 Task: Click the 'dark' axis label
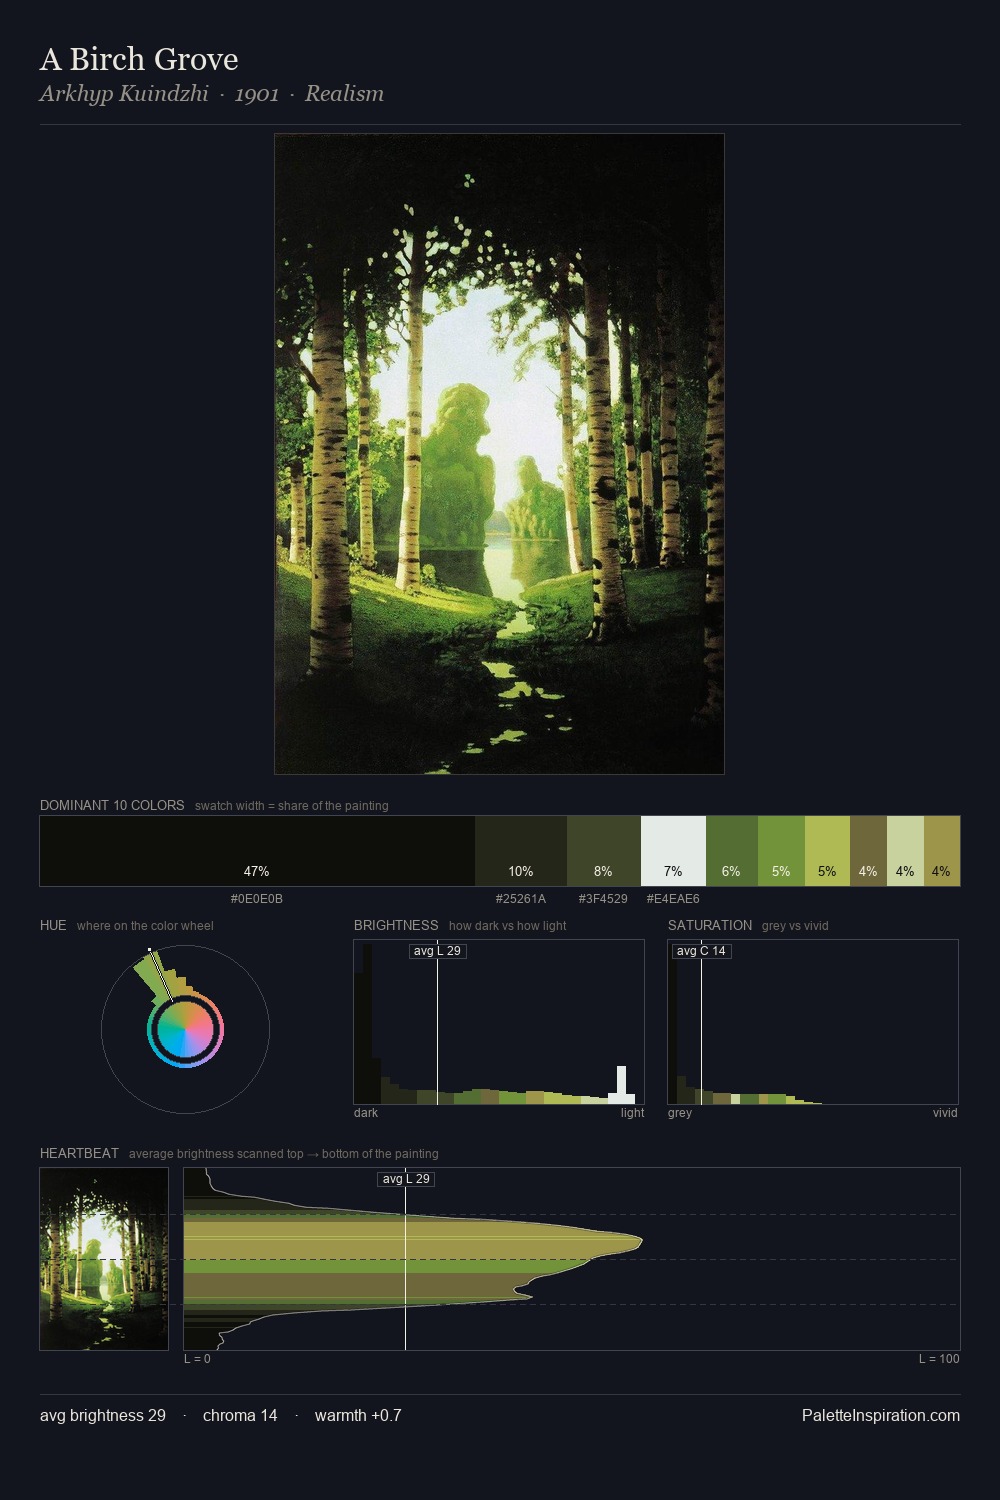[x=366, y=1113]
